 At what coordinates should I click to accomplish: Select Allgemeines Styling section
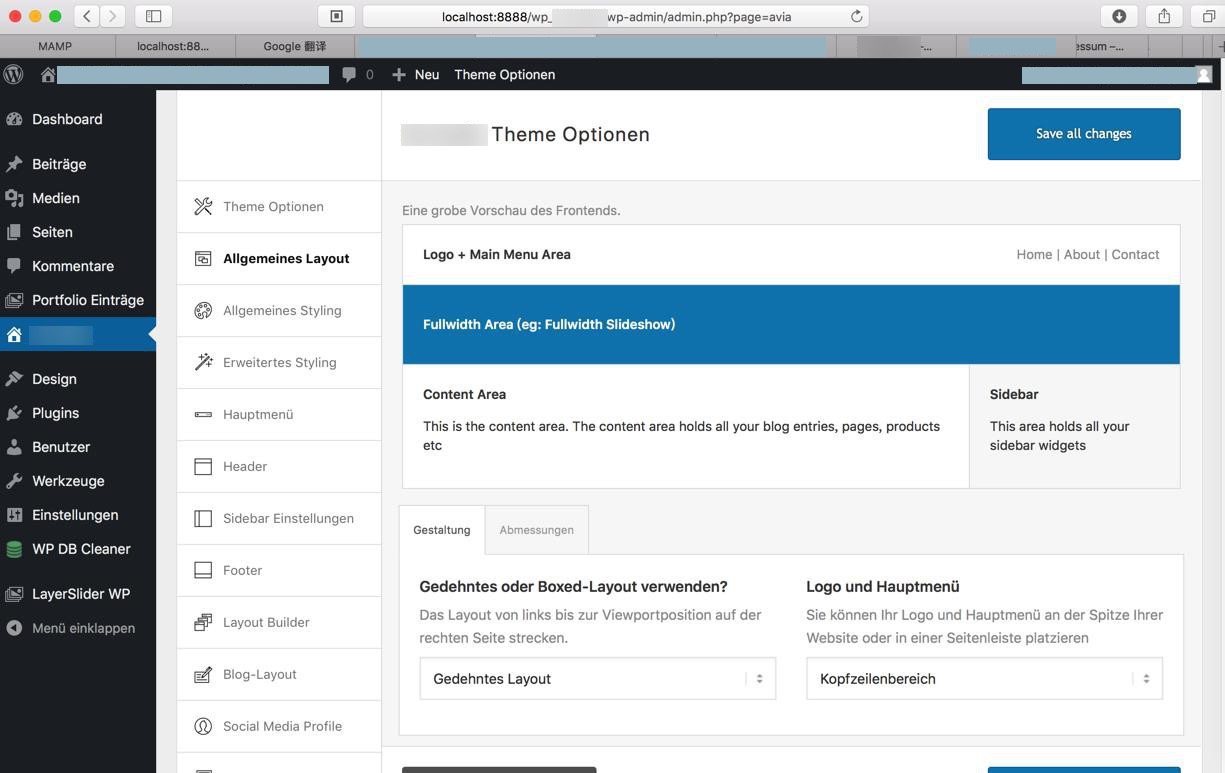(x=281, y=311)
